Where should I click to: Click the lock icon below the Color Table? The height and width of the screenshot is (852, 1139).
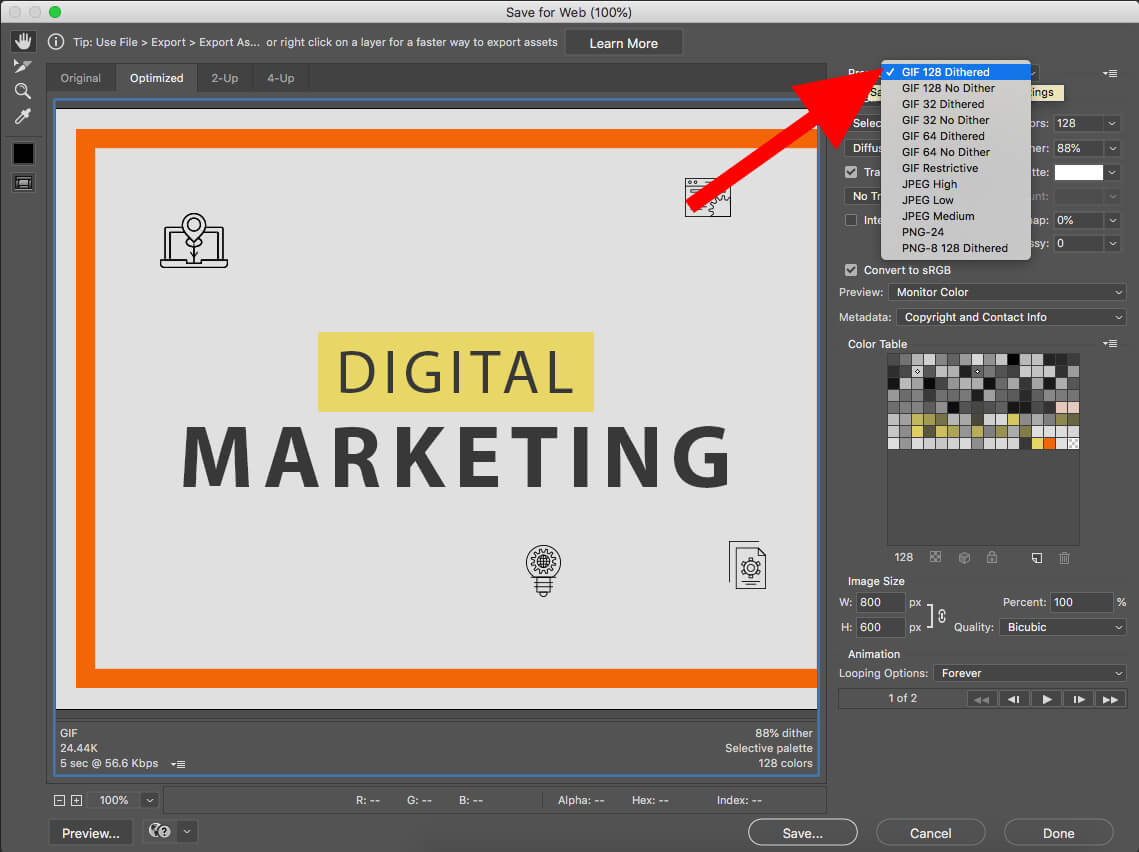(992, 557)
